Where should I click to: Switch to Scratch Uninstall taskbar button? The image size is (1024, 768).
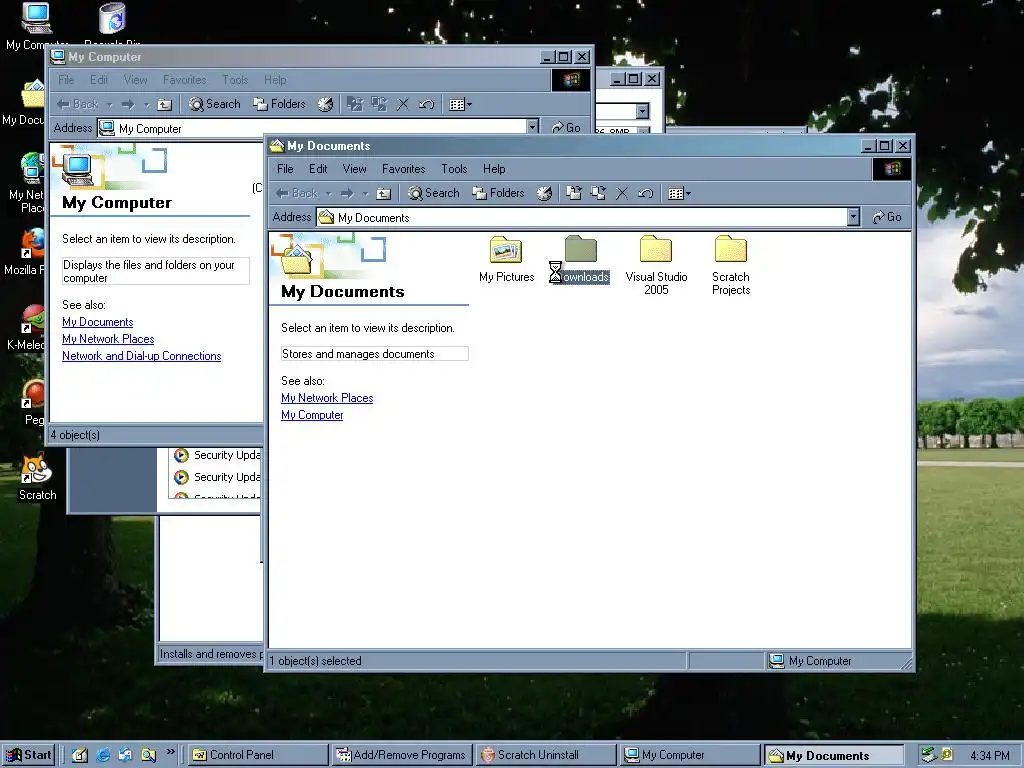(545, 755)
